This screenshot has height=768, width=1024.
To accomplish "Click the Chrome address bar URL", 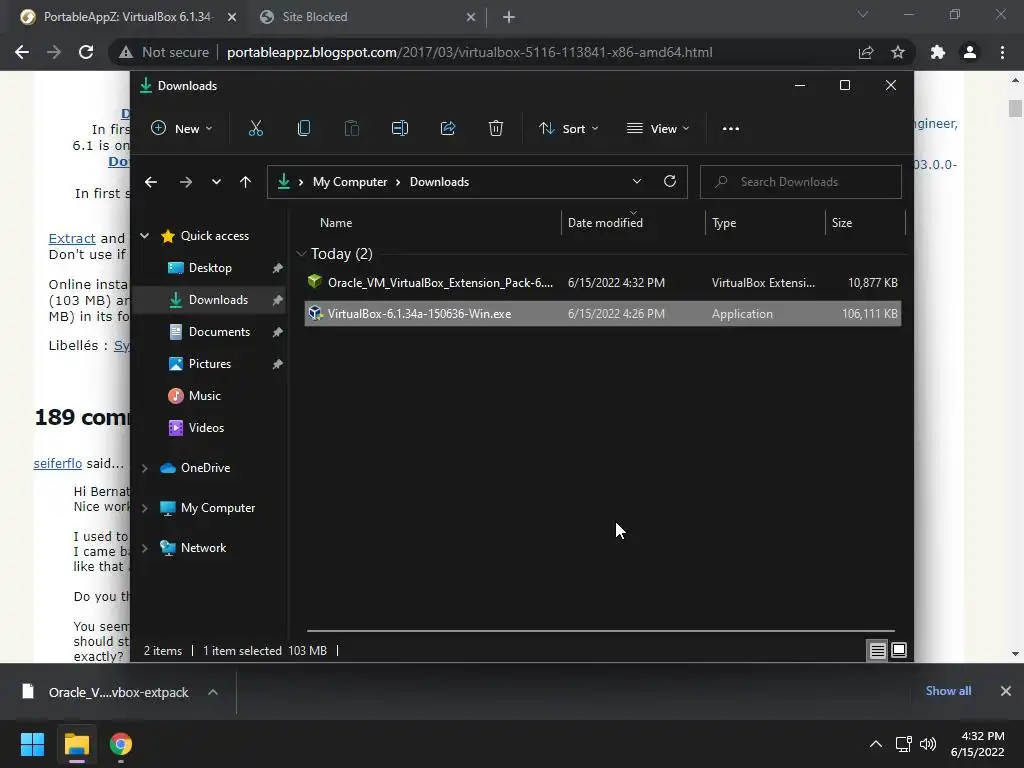I will click(x=470, y=52).
